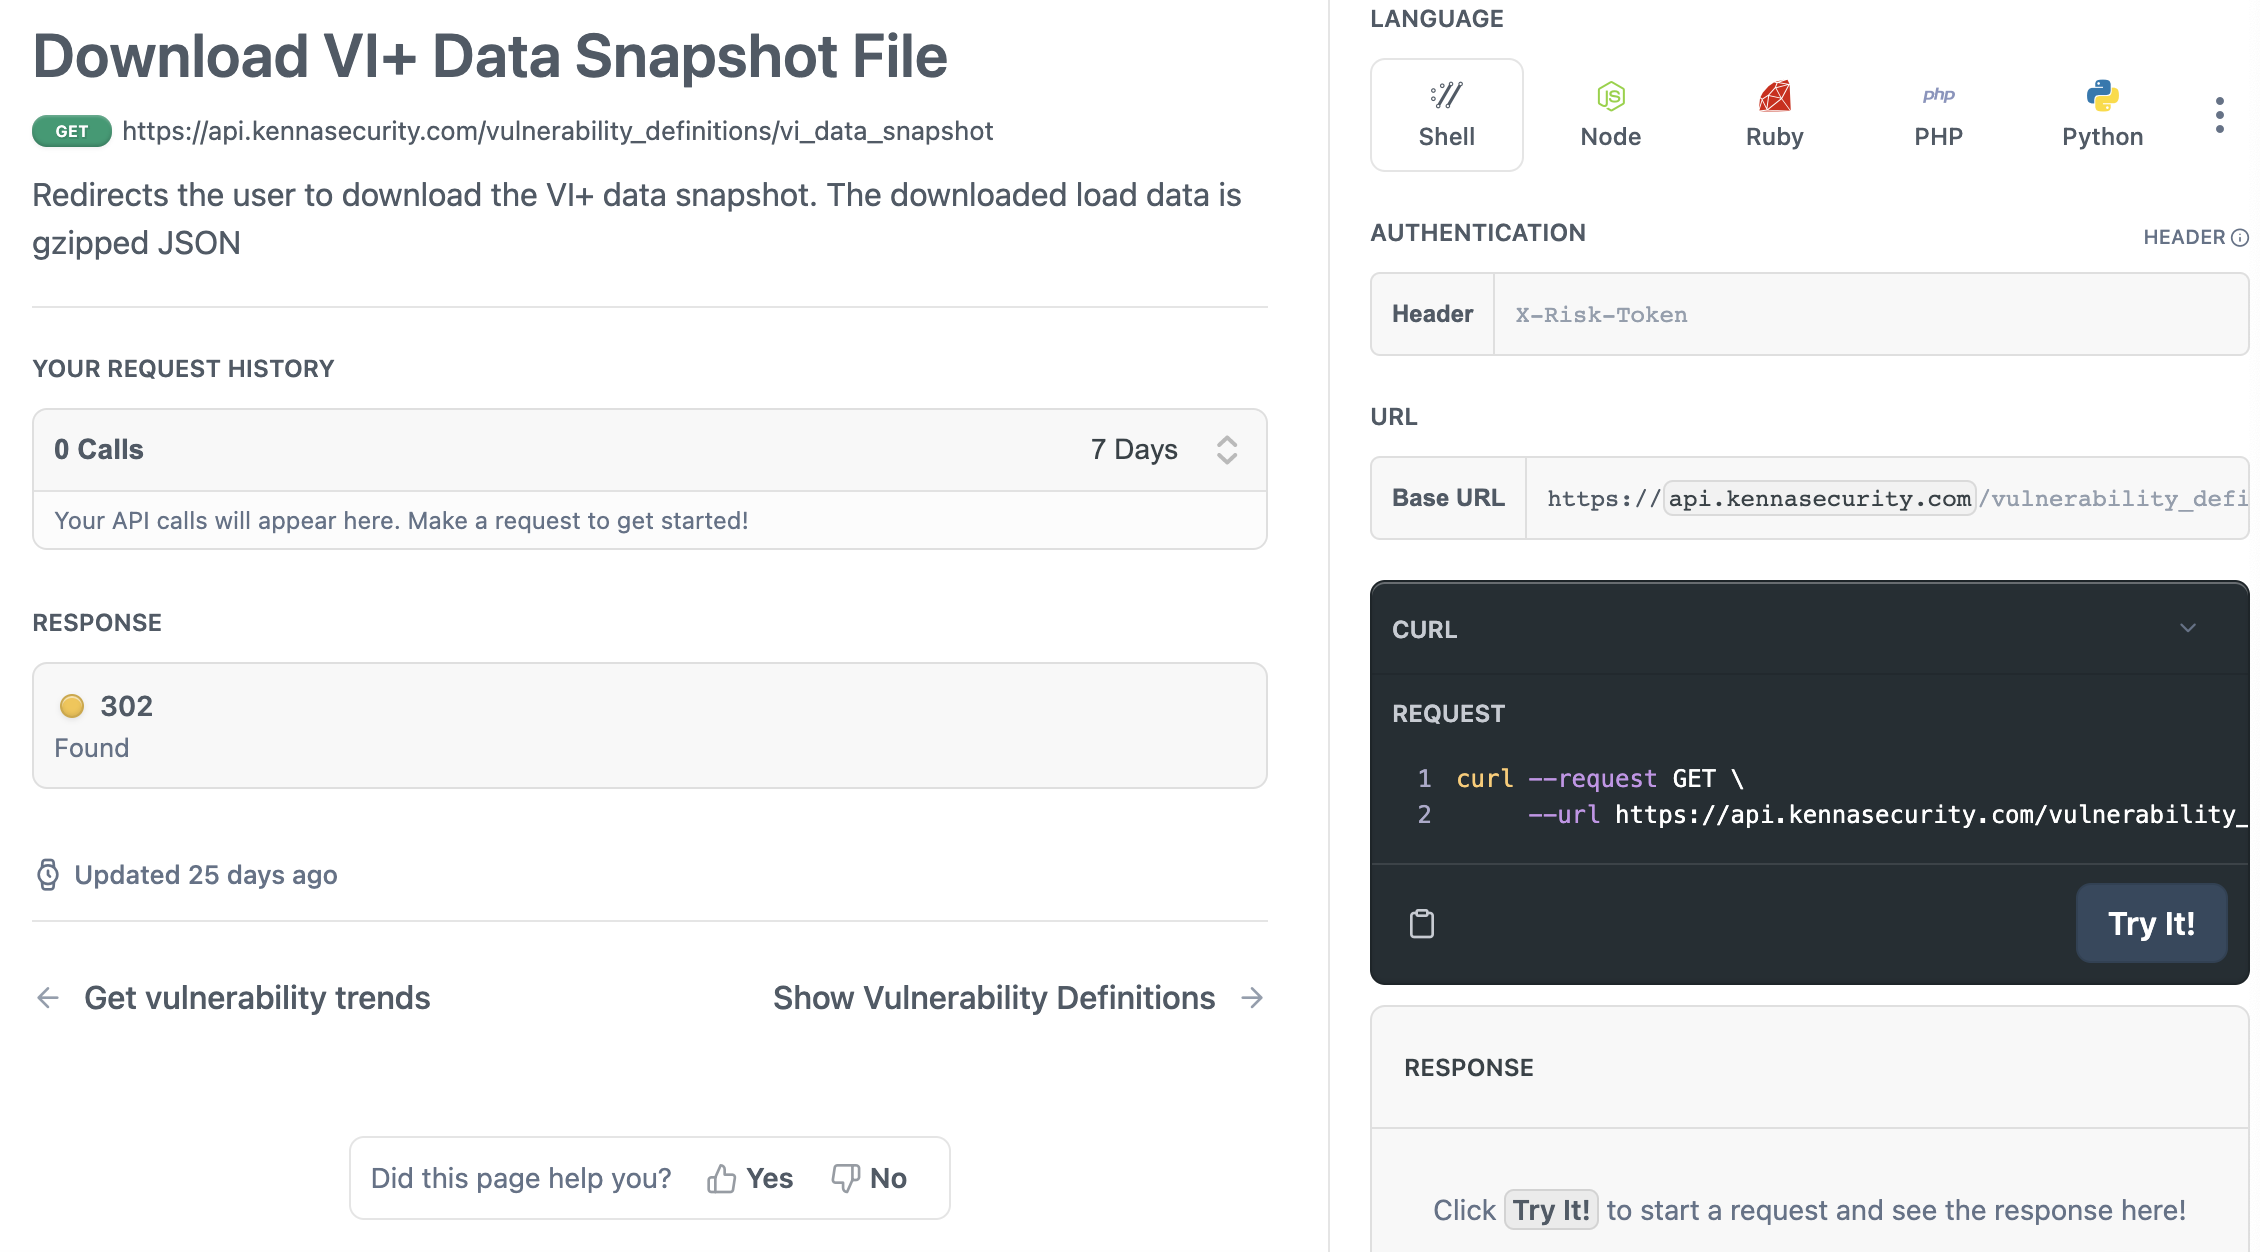Click the yellow 302 status dot
This screenshot has height=1252, width=2260.
(x=72, y=707)
